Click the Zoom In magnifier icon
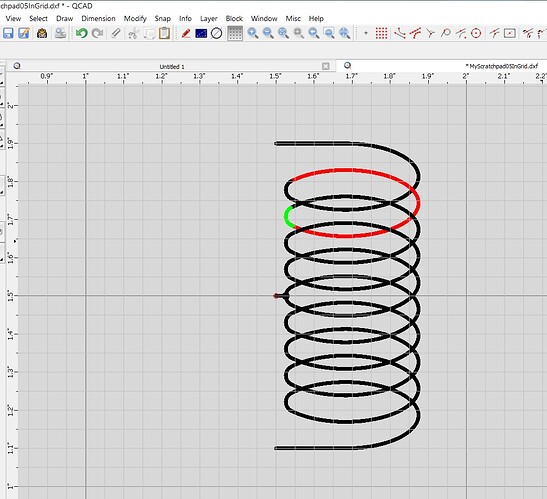This screenshot has height=499, width=547. pos(253,33)
